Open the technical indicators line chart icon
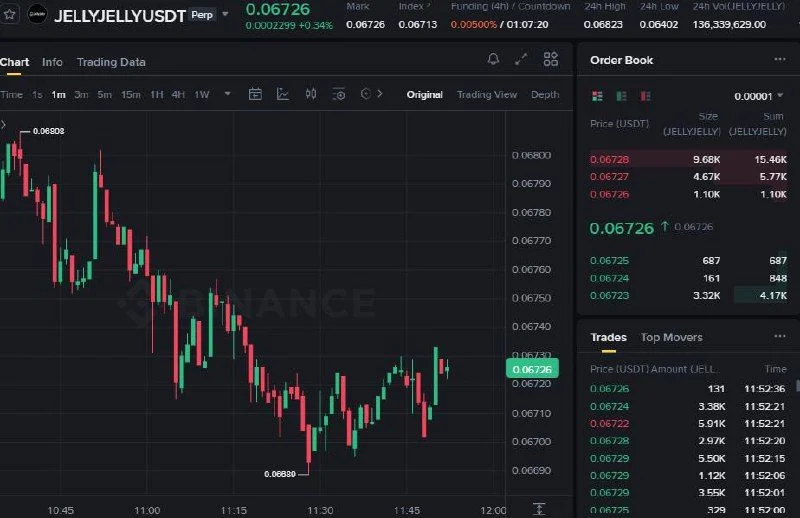 tap(283, 94)
